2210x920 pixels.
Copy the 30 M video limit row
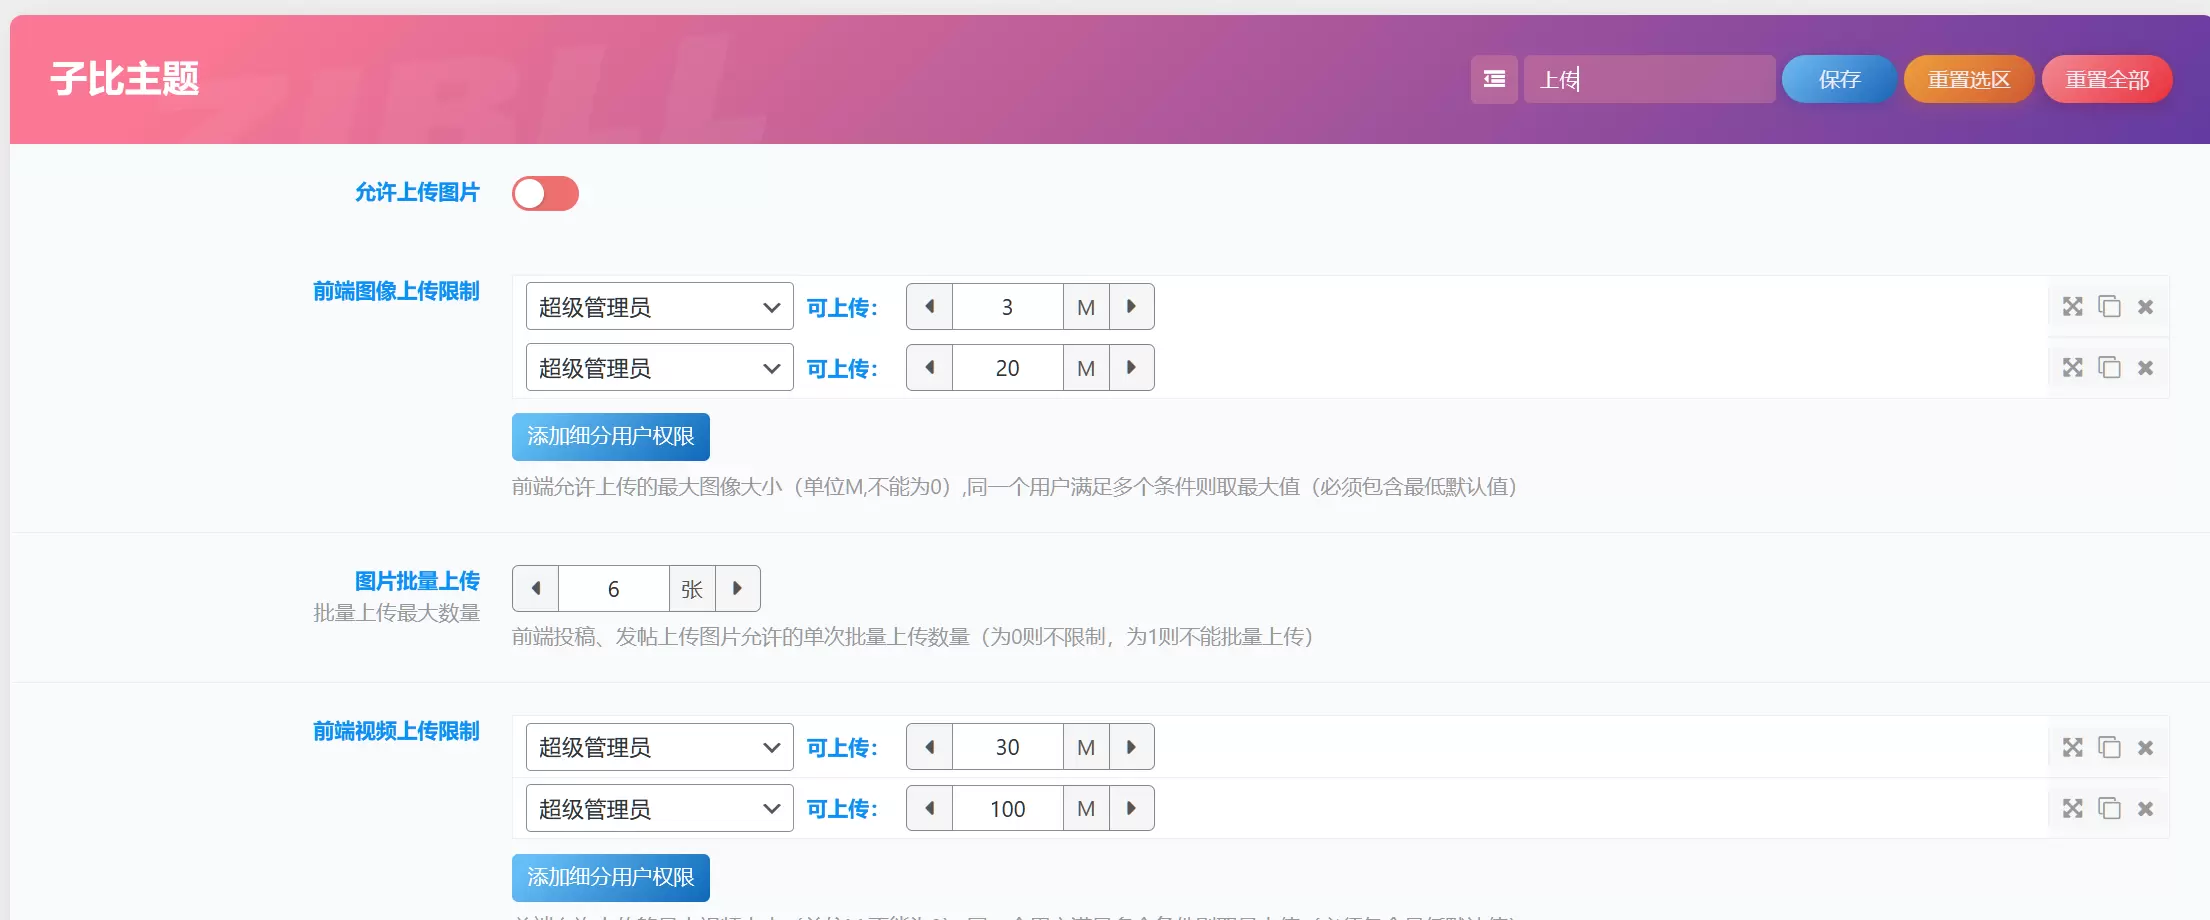point(2109,748)
